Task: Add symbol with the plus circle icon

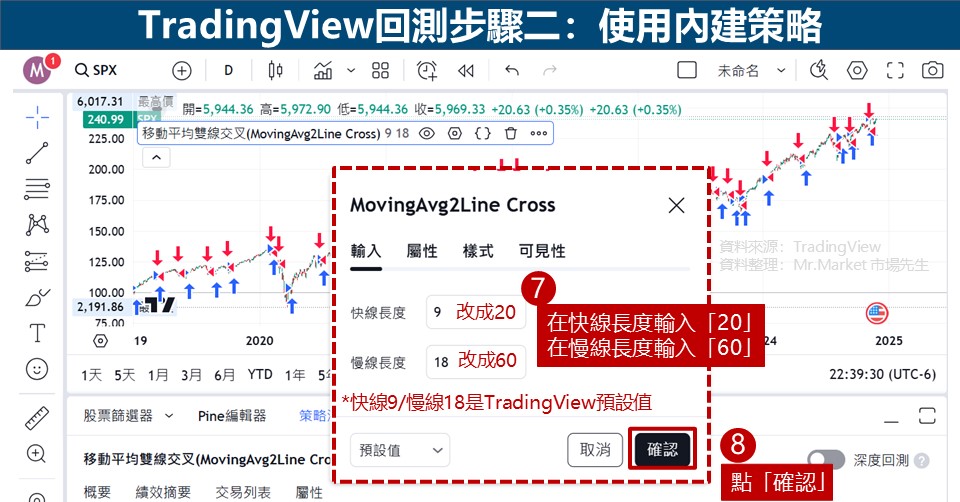Action: coord(182,71)
